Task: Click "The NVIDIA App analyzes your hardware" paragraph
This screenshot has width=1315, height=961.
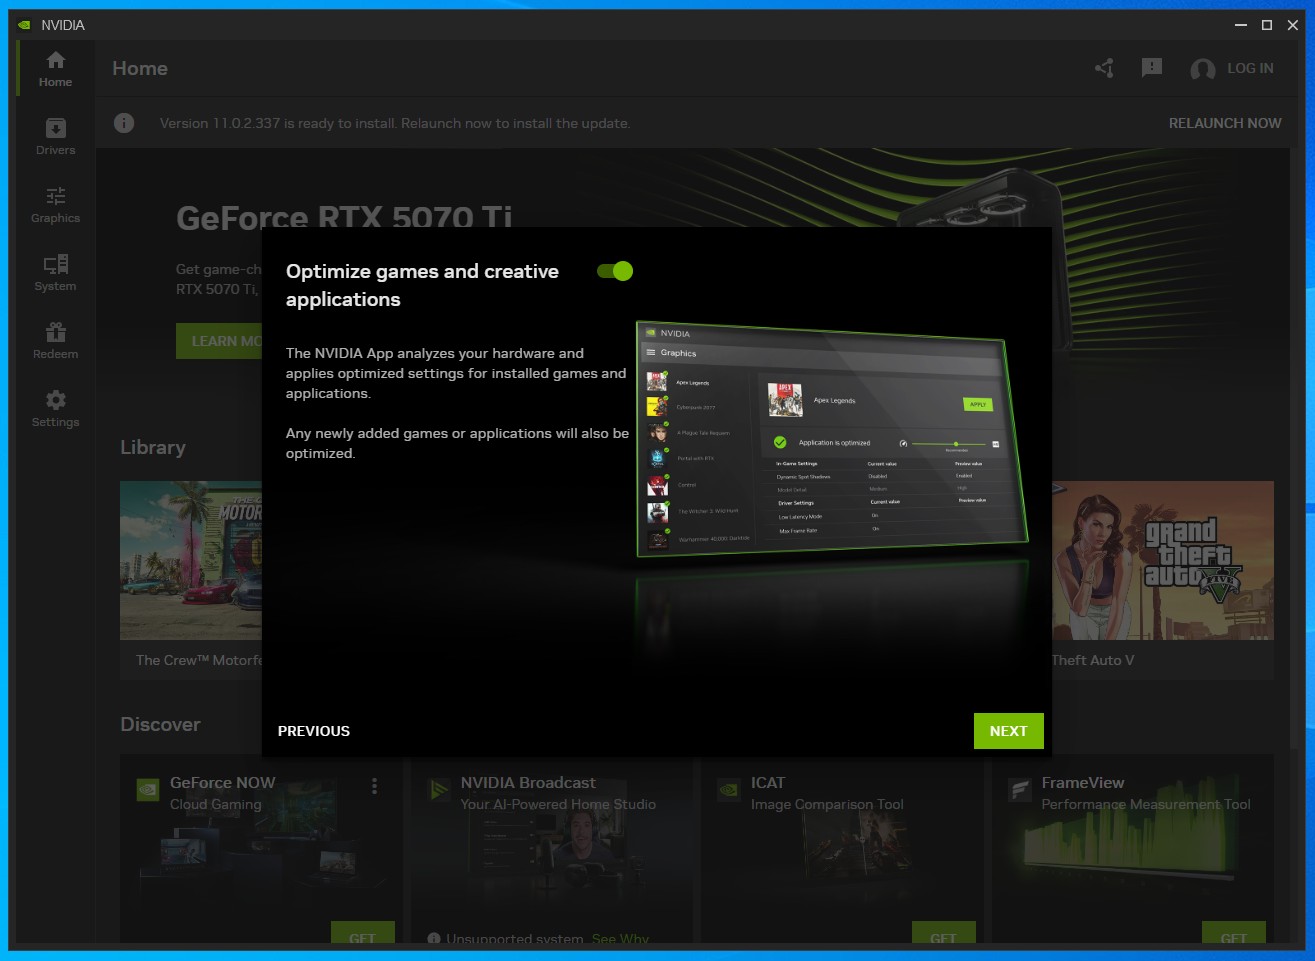Action: click(x=456, y=373)
